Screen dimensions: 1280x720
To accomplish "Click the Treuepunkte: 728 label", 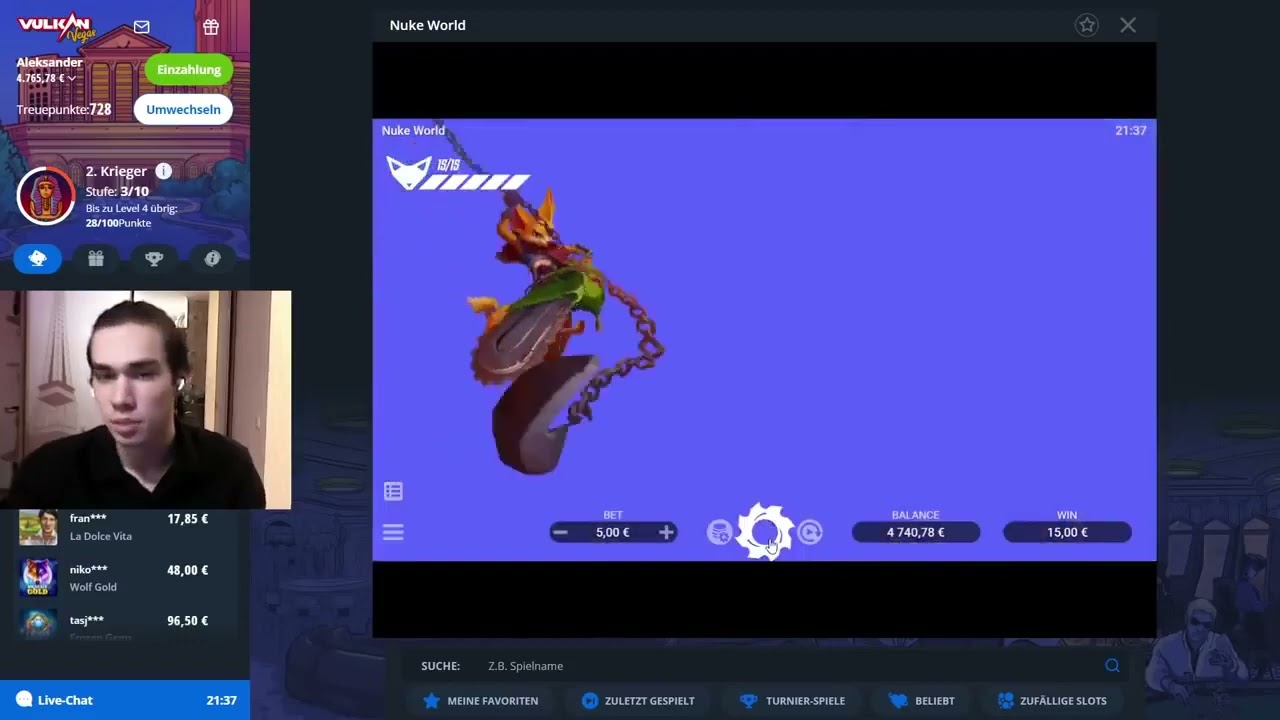I will pyautogui.click(x=64, y=110).
